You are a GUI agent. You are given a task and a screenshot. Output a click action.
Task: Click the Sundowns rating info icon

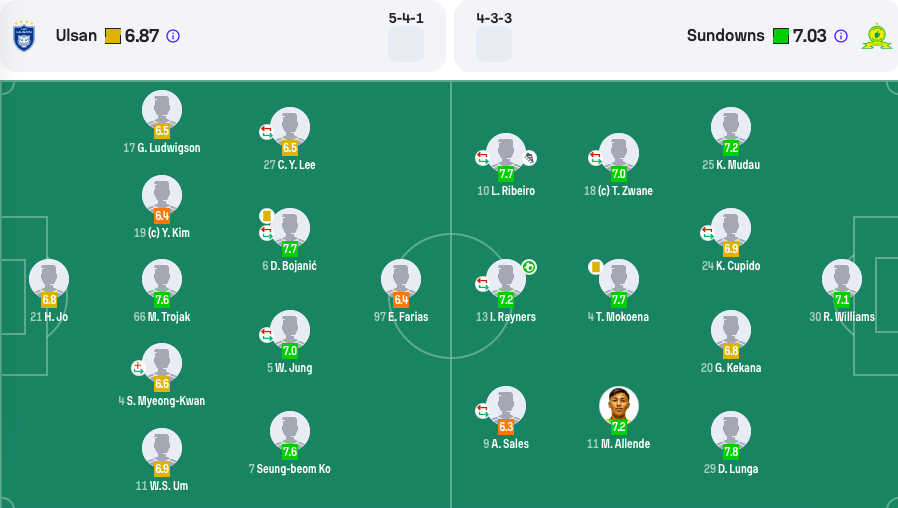click(841, 36)
